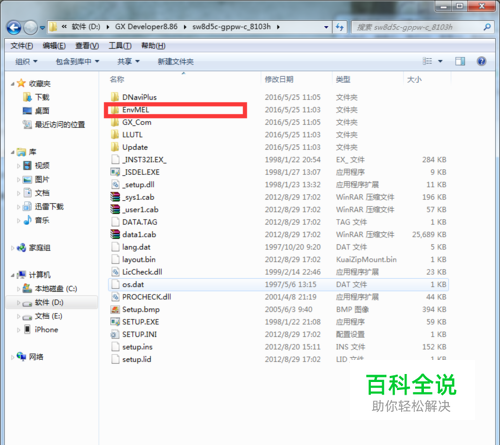Open 文档 (E:) drive
Viewport: 500px width, 445px height.
(49, 316)
